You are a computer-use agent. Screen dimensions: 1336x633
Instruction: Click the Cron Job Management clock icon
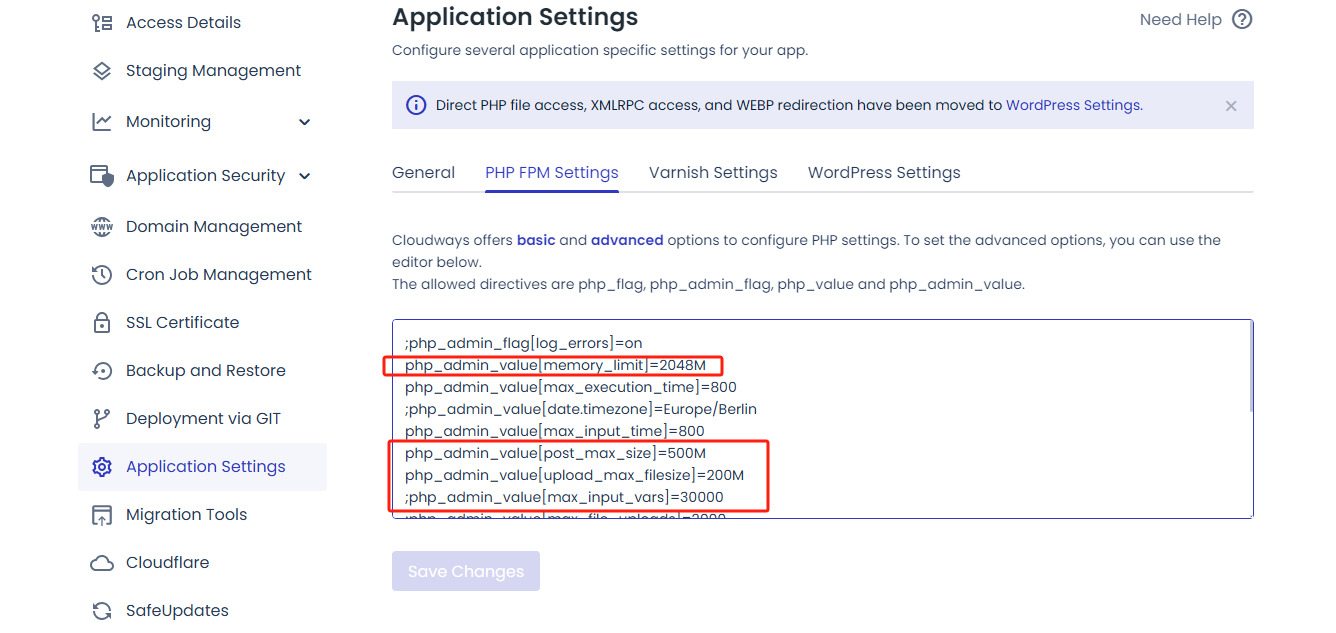(102, 275)
